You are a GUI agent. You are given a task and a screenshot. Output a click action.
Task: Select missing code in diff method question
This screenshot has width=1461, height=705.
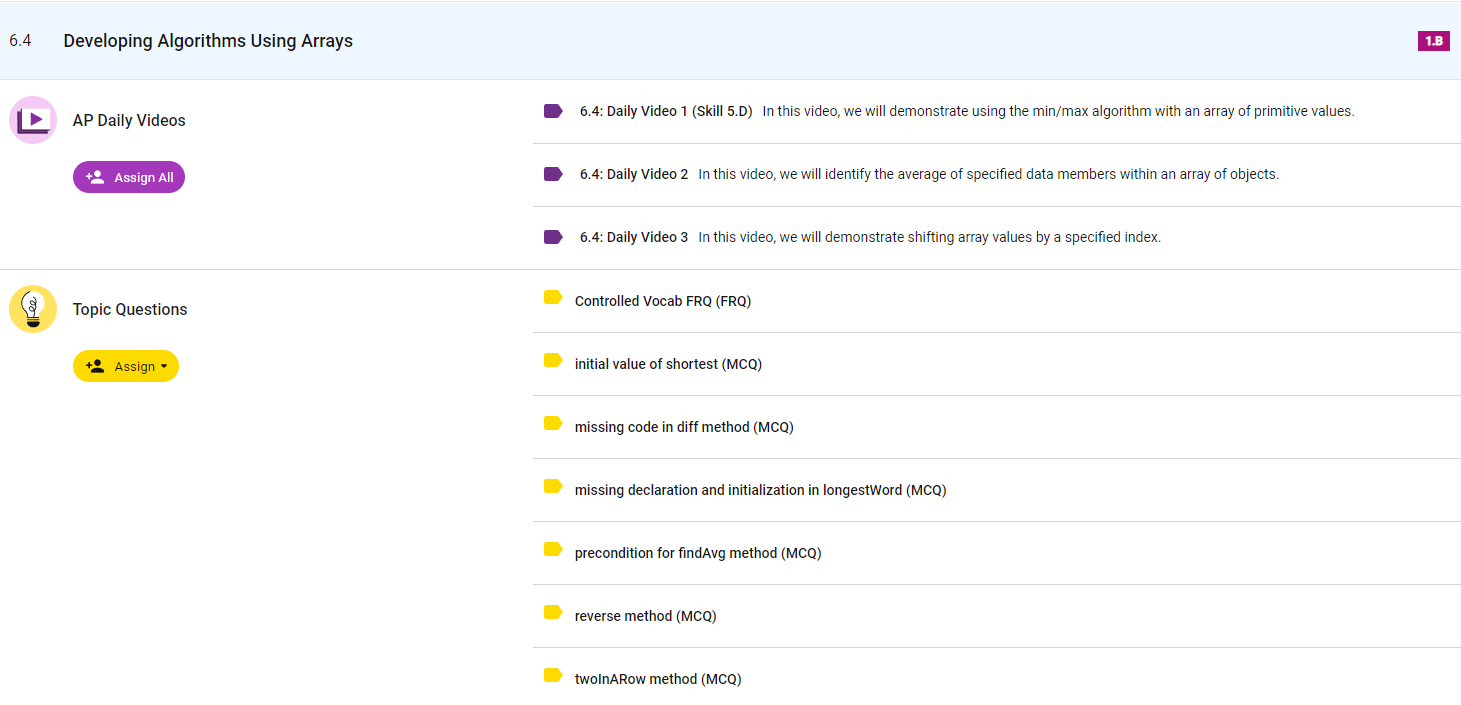683,427
